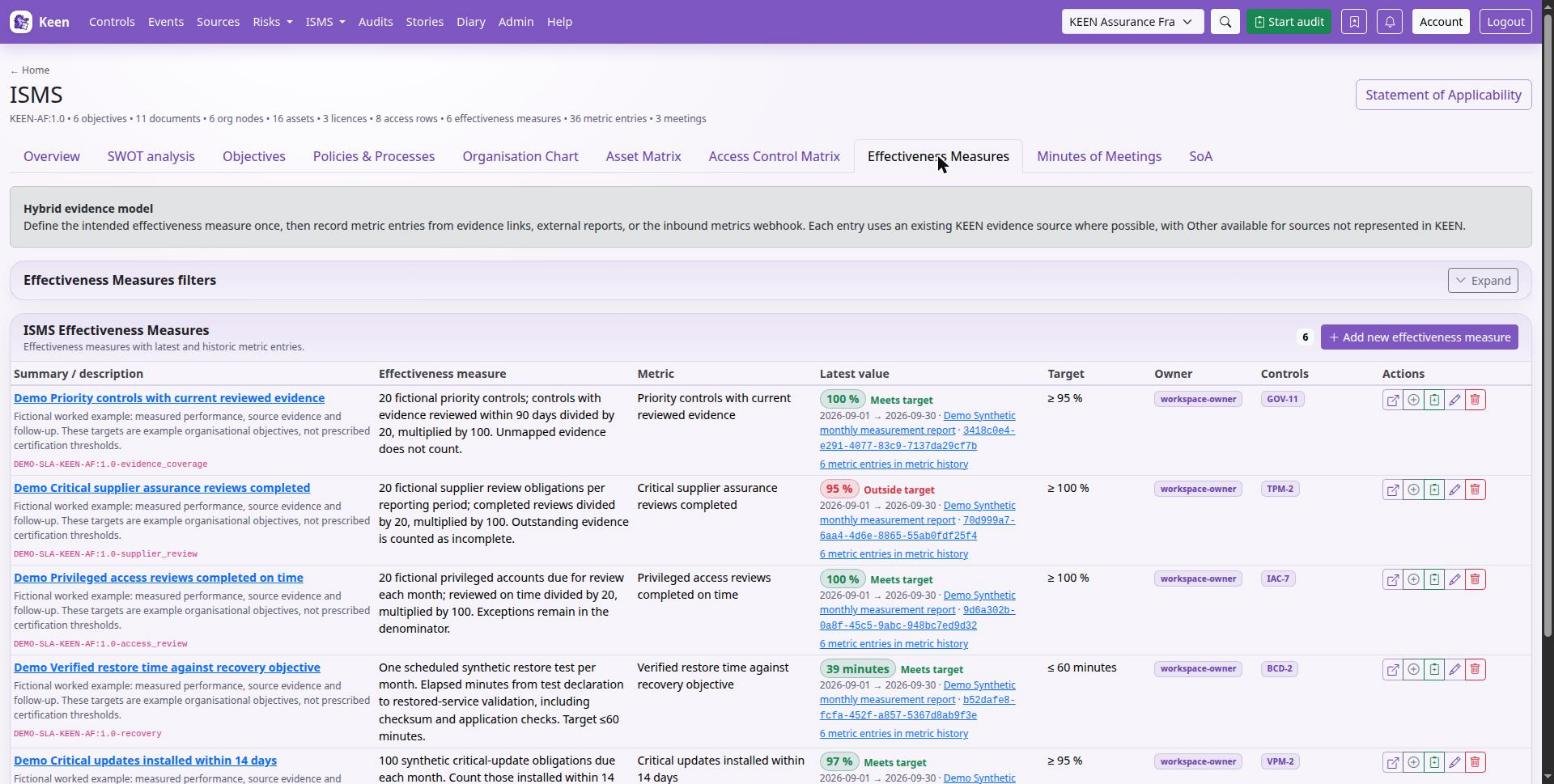Delete Privileged access reviews measure
1554x784 pixels.
1475,580
